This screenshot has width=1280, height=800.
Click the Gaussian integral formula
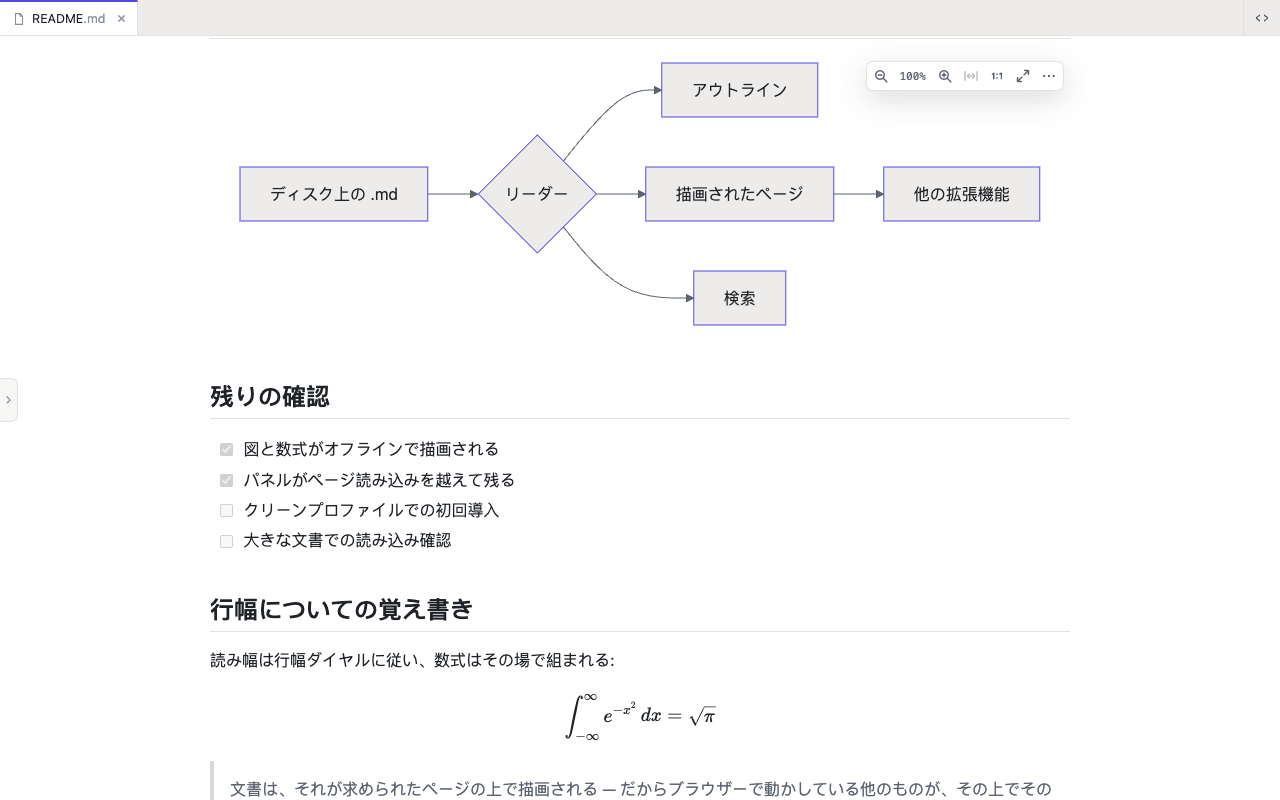pyautogui.click(x=640, y=715)
